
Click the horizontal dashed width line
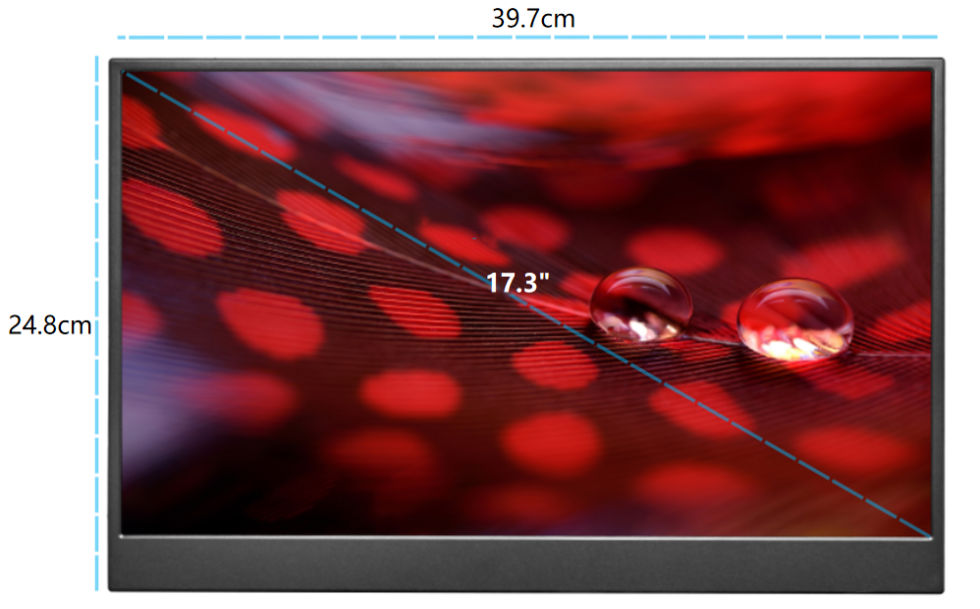400,38
